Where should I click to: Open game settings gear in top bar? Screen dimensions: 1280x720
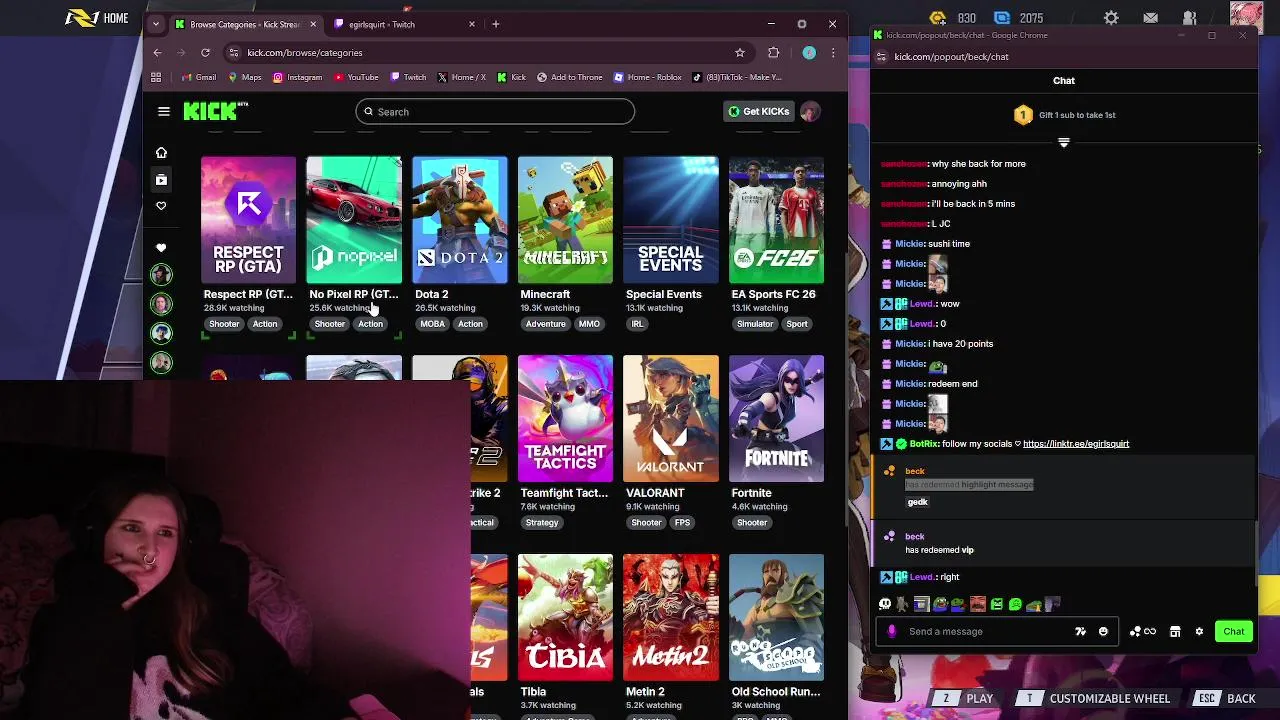tap(1111, 18)
